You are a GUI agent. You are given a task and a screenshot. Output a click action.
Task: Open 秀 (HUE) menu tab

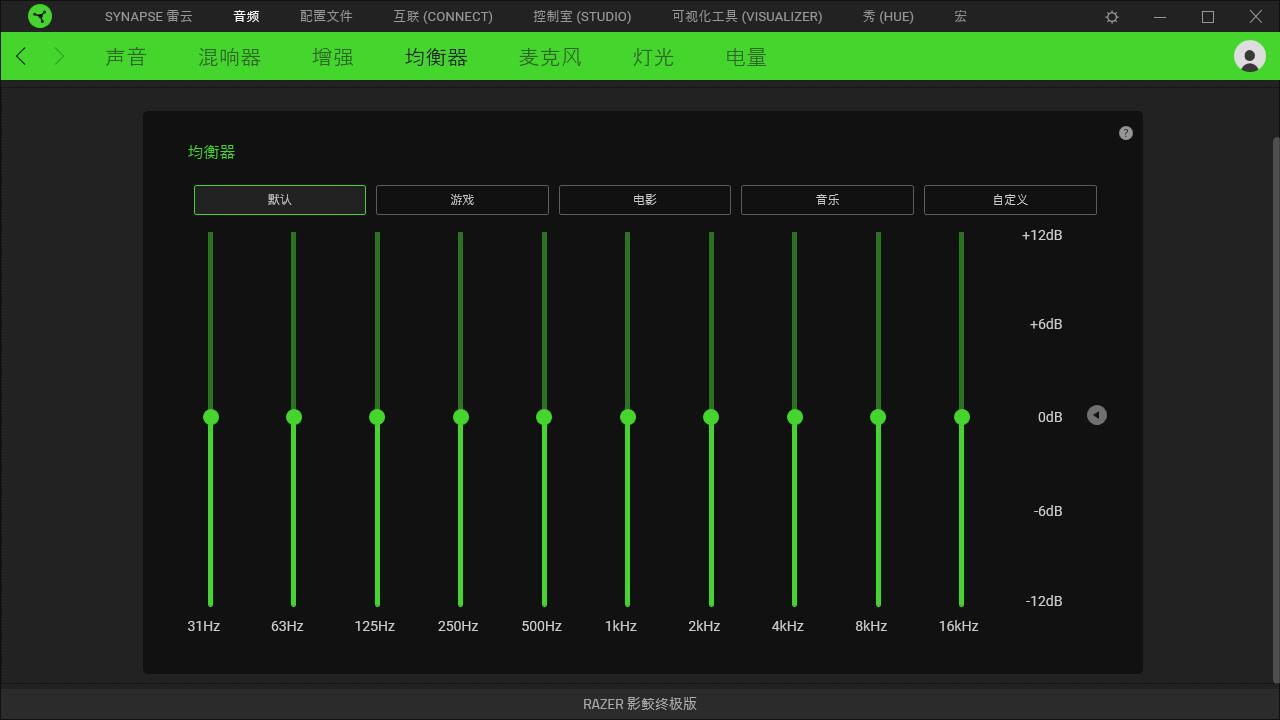click(888, 17)
